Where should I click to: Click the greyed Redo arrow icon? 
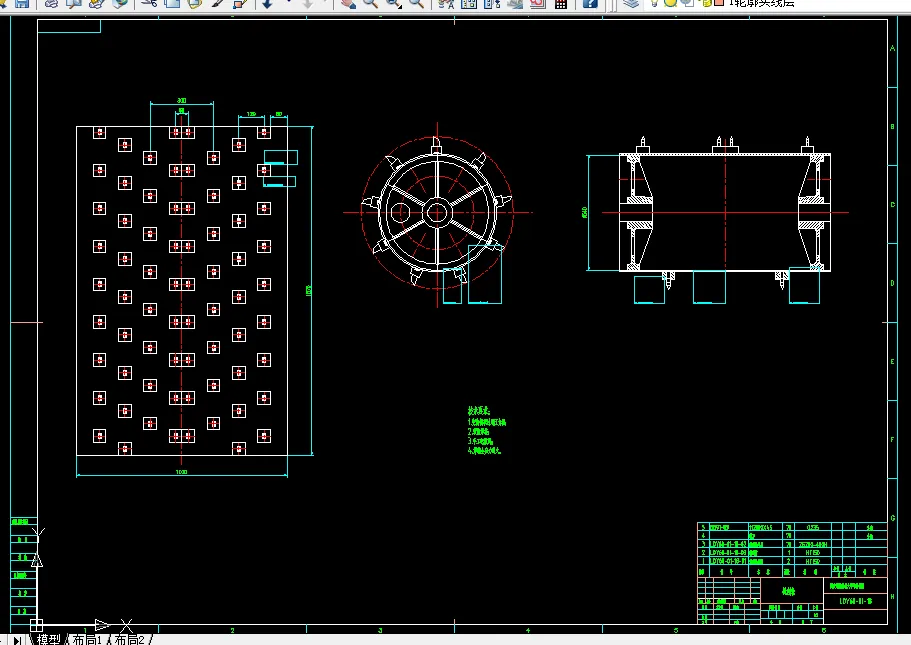pos(308,3)
